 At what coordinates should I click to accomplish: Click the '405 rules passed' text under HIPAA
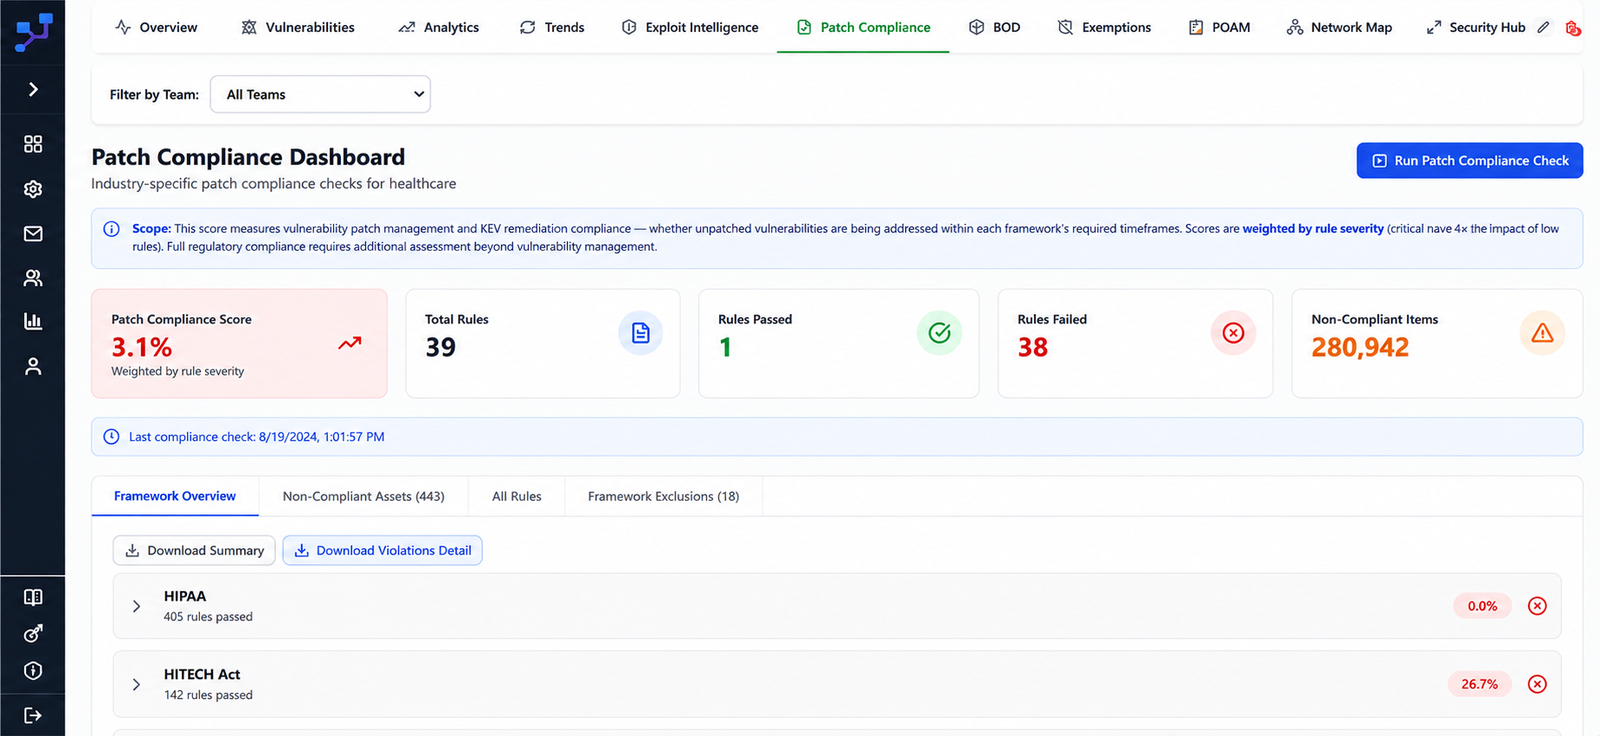pos(208,617)
